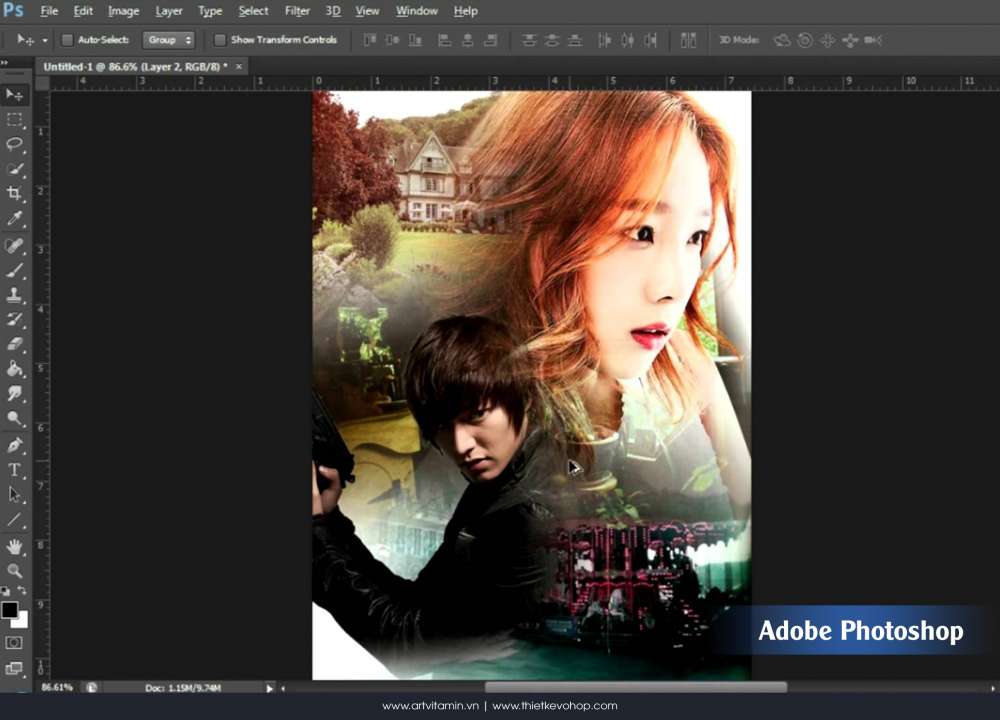Screen dimensions: 1000x720
Task: Toggle Quick Mask mode button
Action: coord(14,643)
